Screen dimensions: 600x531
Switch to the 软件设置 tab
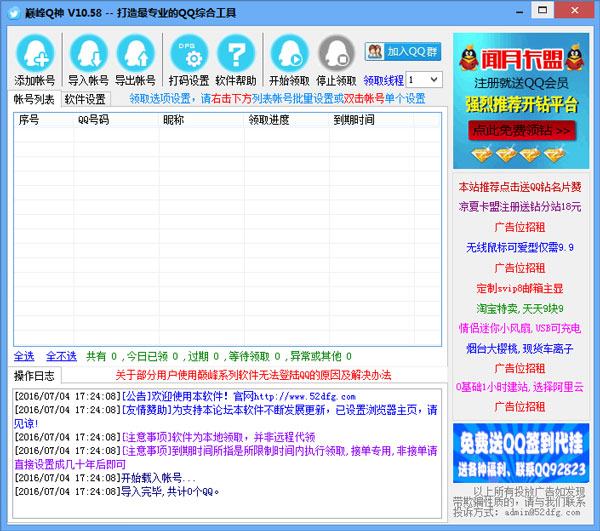(85, 99)
